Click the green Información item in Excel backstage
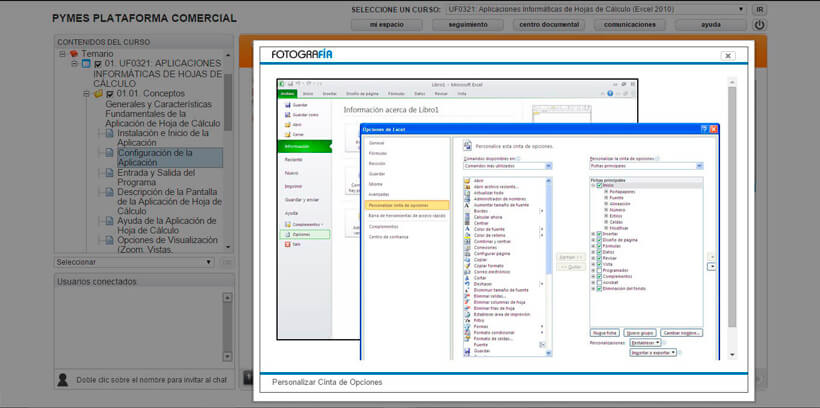 (x=305, y=146)
